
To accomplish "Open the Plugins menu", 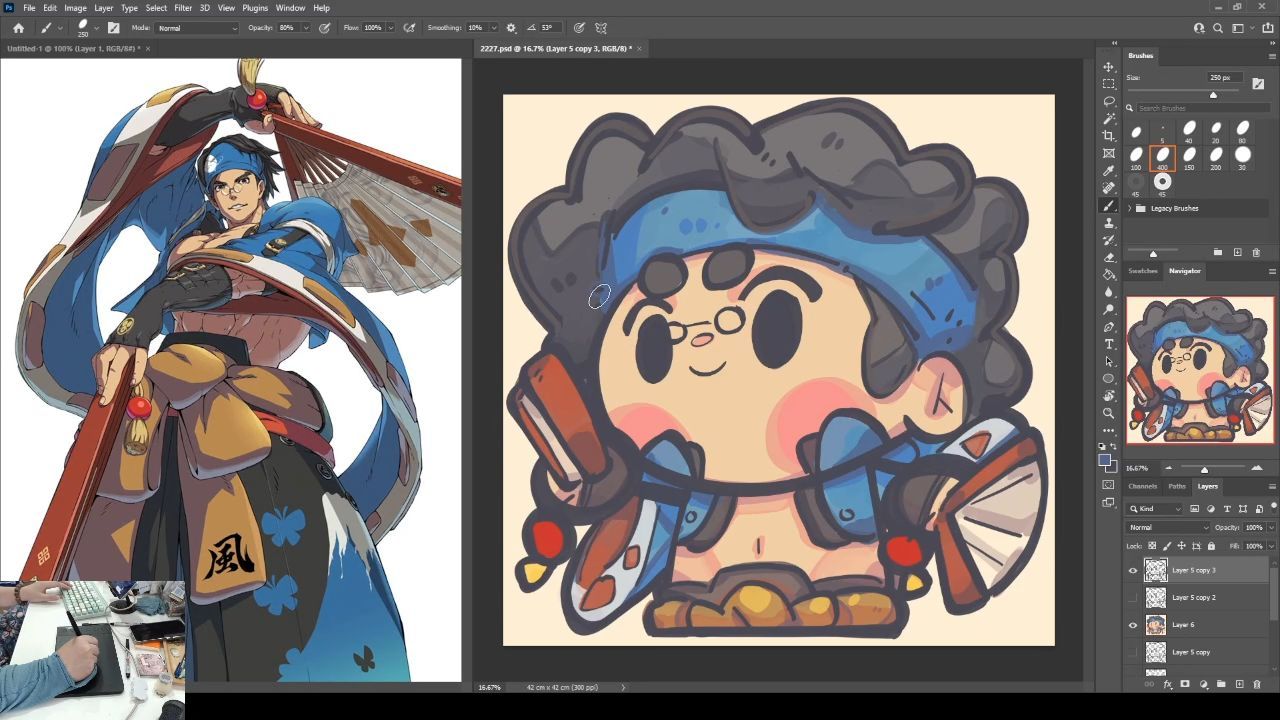I will click(255, 8).
